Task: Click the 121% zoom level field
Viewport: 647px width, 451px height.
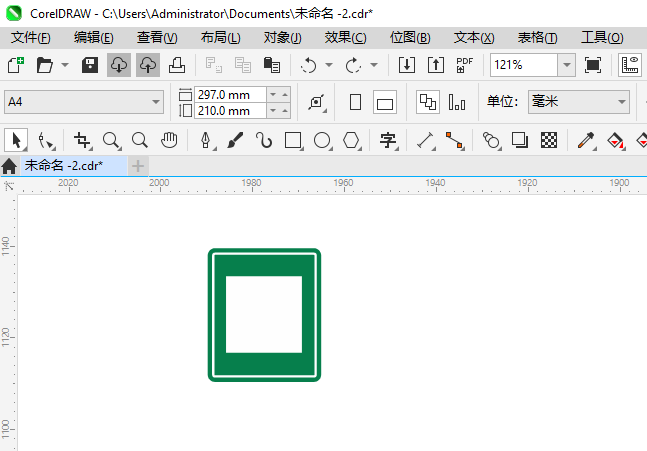Action: [524, 65]
